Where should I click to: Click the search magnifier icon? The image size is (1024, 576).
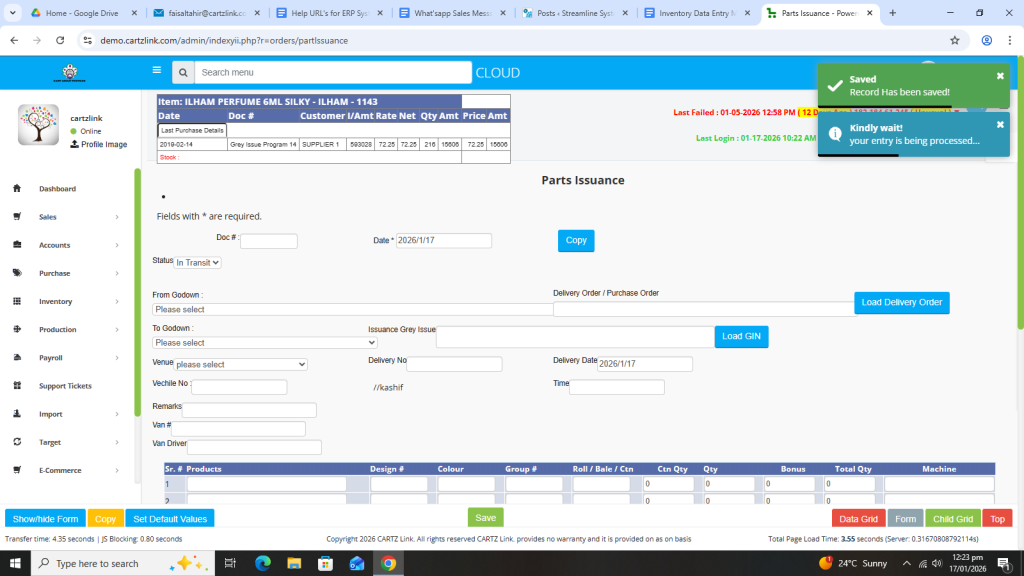click(182, 73)
